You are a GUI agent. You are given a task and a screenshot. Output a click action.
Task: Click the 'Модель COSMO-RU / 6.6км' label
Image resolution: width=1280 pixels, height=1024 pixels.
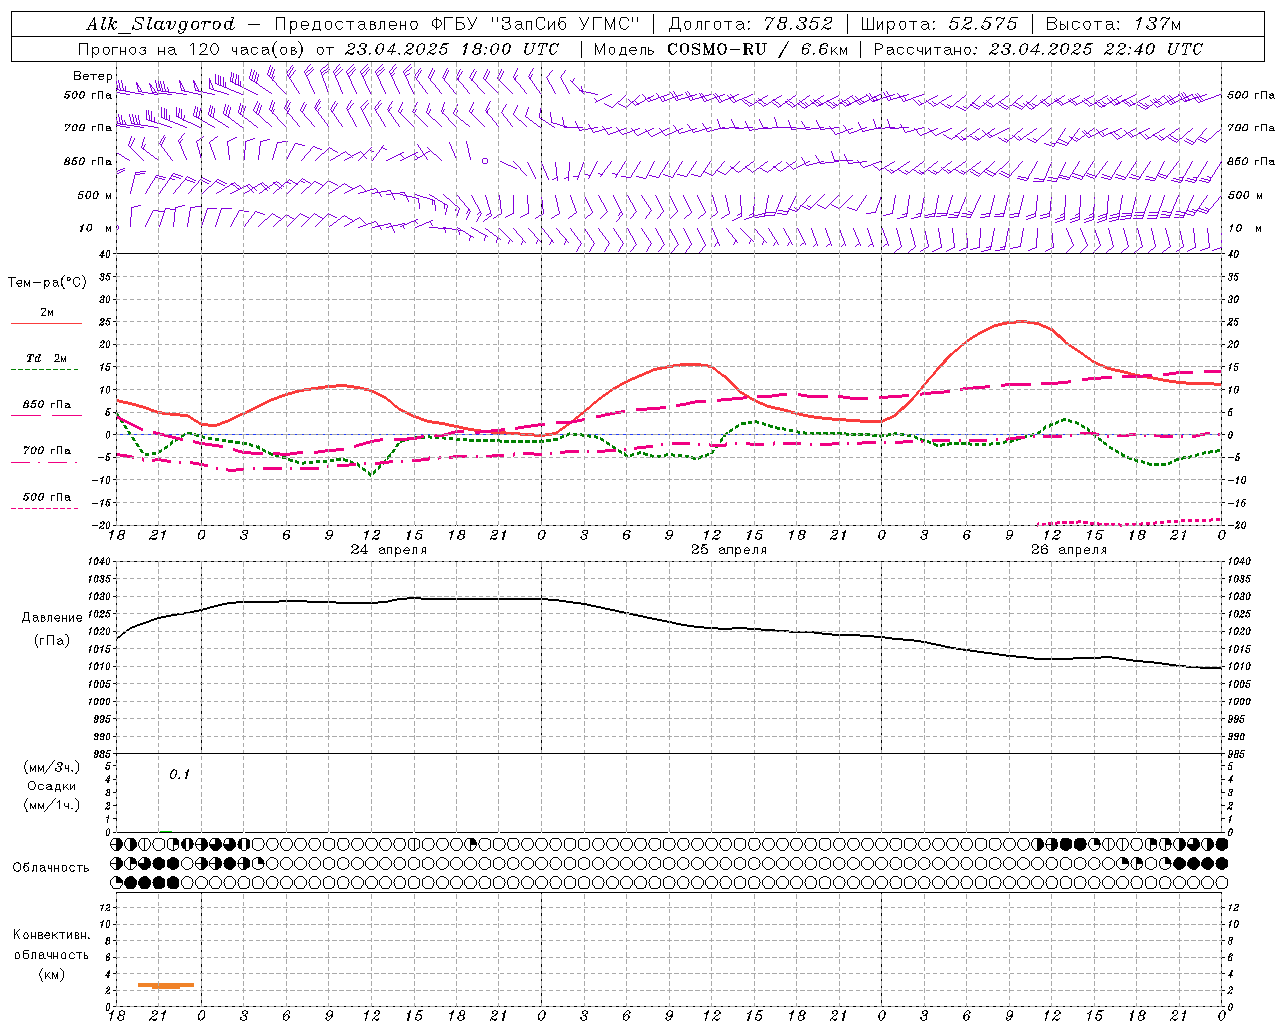[720, 49]
